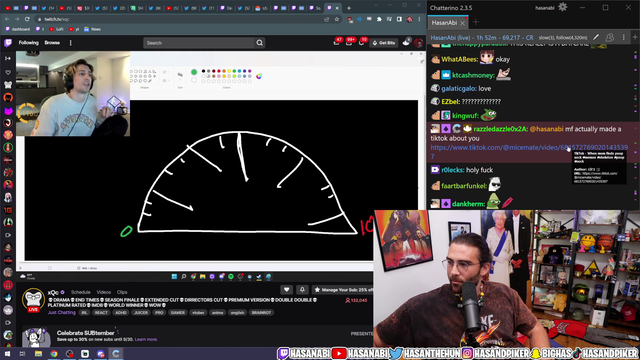This screenshot has height=360, width=640.
Task: Click the sidebar heart Followed icon
Action: [x=8, y=72]
